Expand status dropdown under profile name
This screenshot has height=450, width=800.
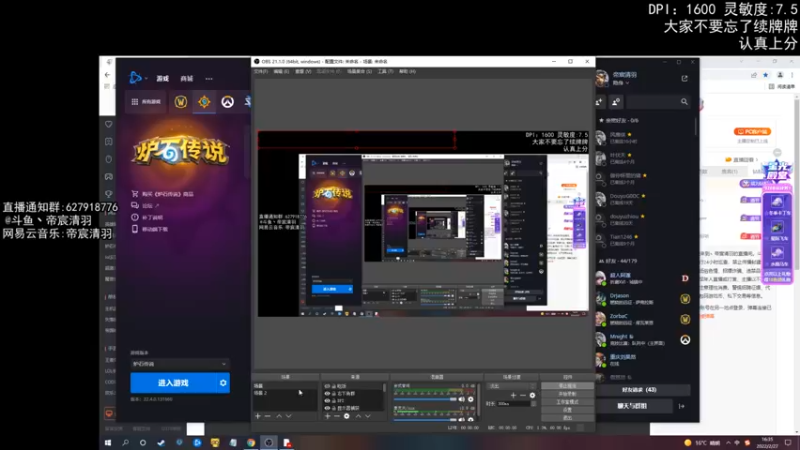pos(621,83)
